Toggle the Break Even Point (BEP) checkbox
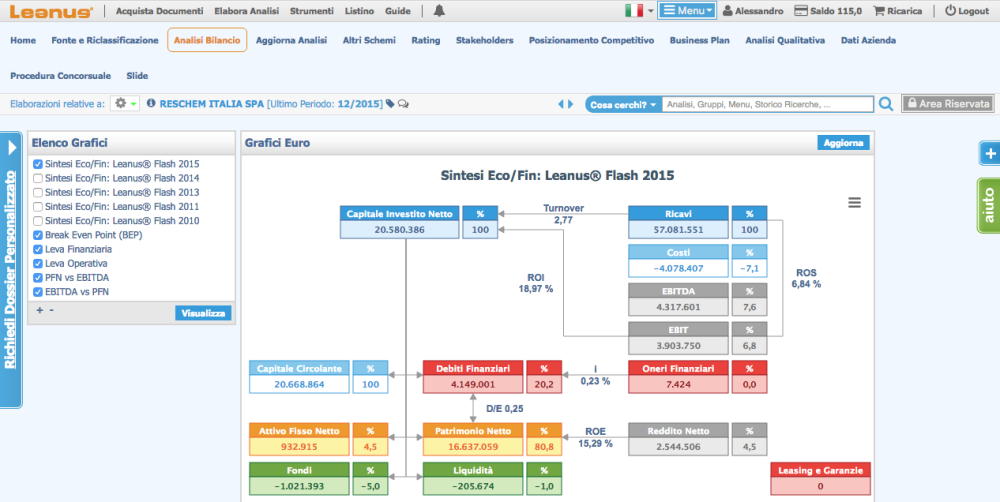 38,235
